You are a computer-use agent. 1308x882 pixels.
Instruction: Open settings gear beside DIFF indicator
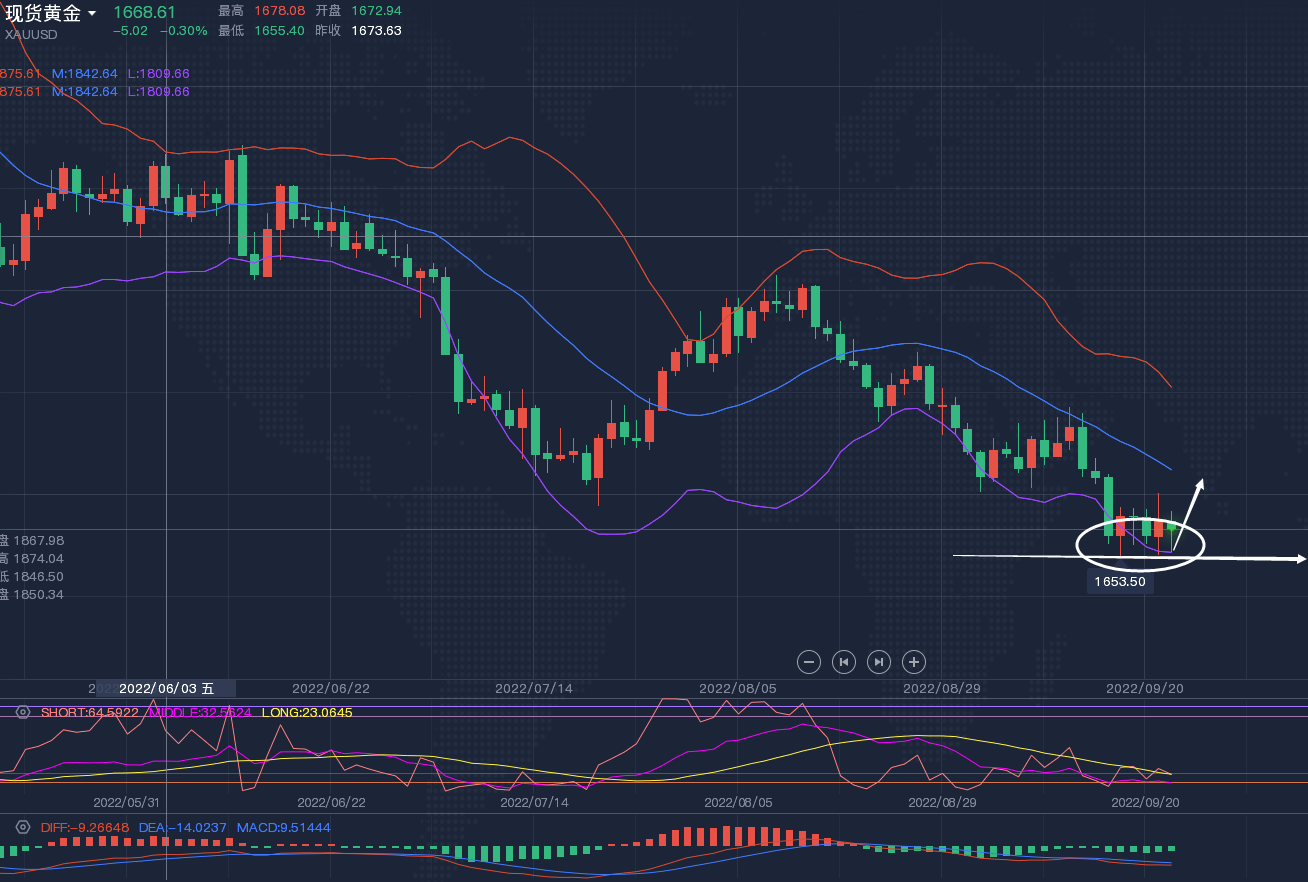(x=23, y=828)
